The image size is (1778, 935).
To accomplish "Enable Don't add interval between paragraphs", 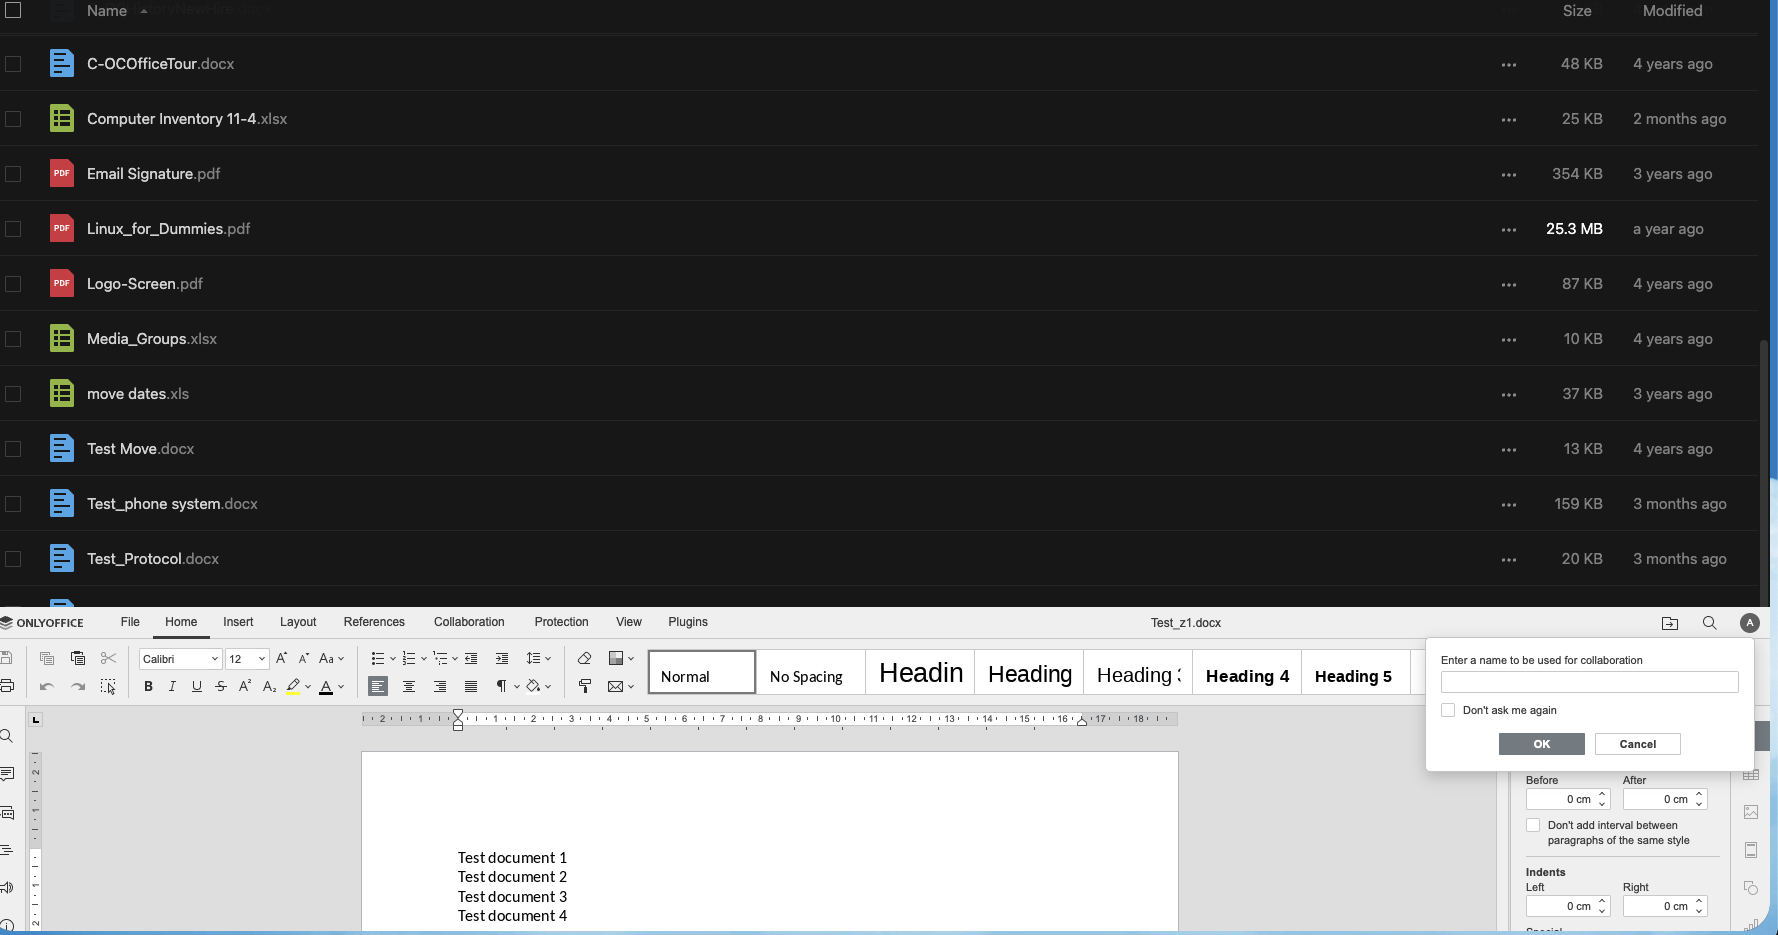I will point(1533,825).
